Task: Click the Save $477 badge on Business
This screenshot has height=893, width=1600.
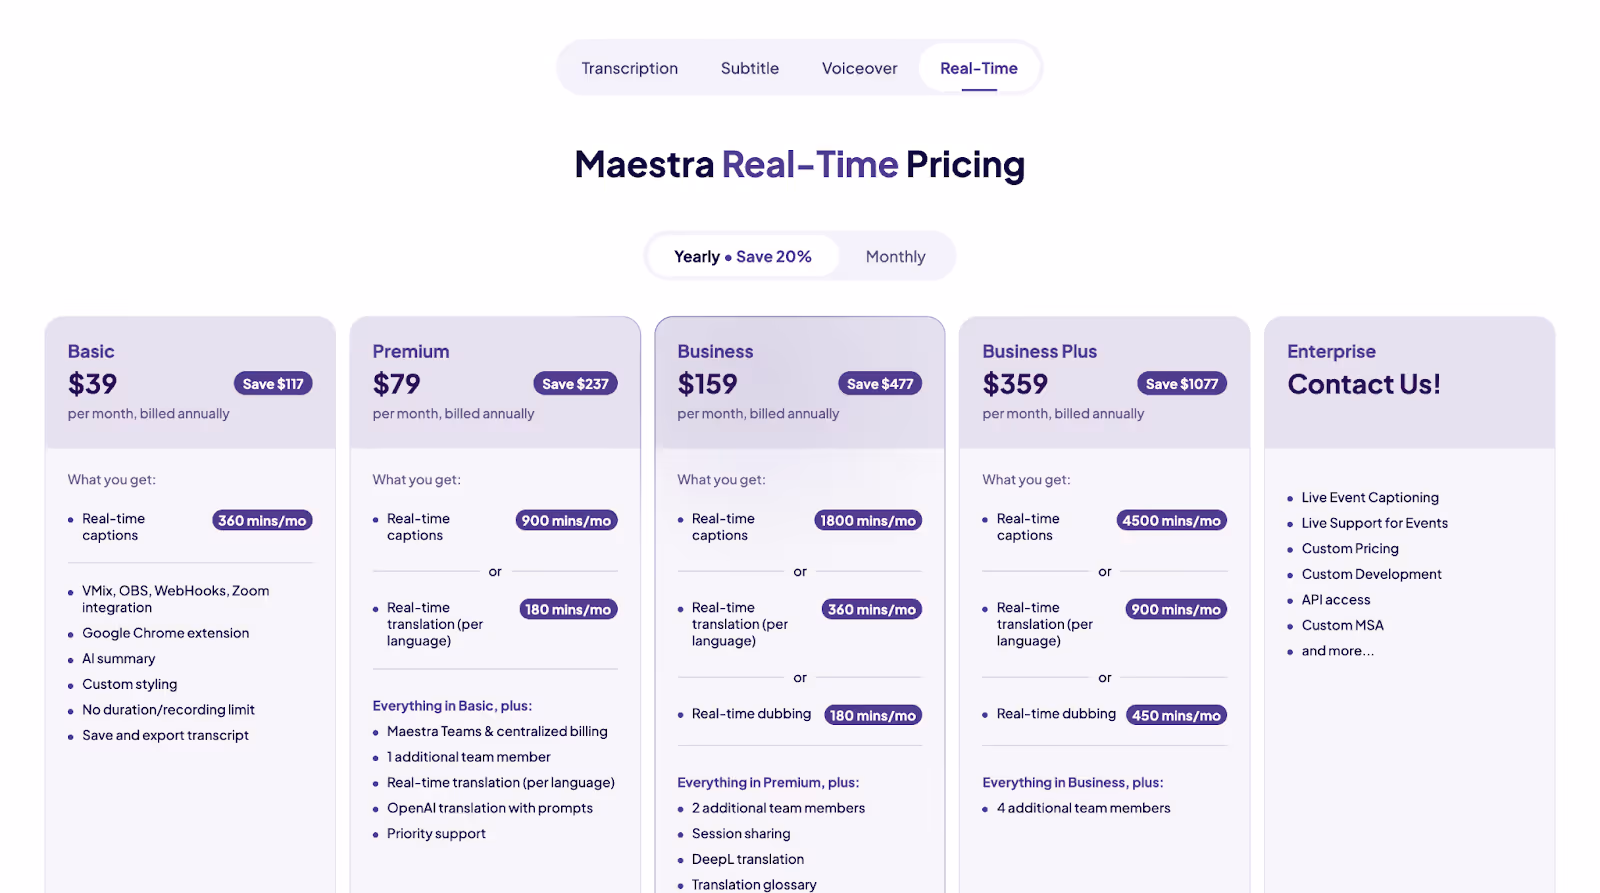Action: pyautogui.click(x=880, y=384)
